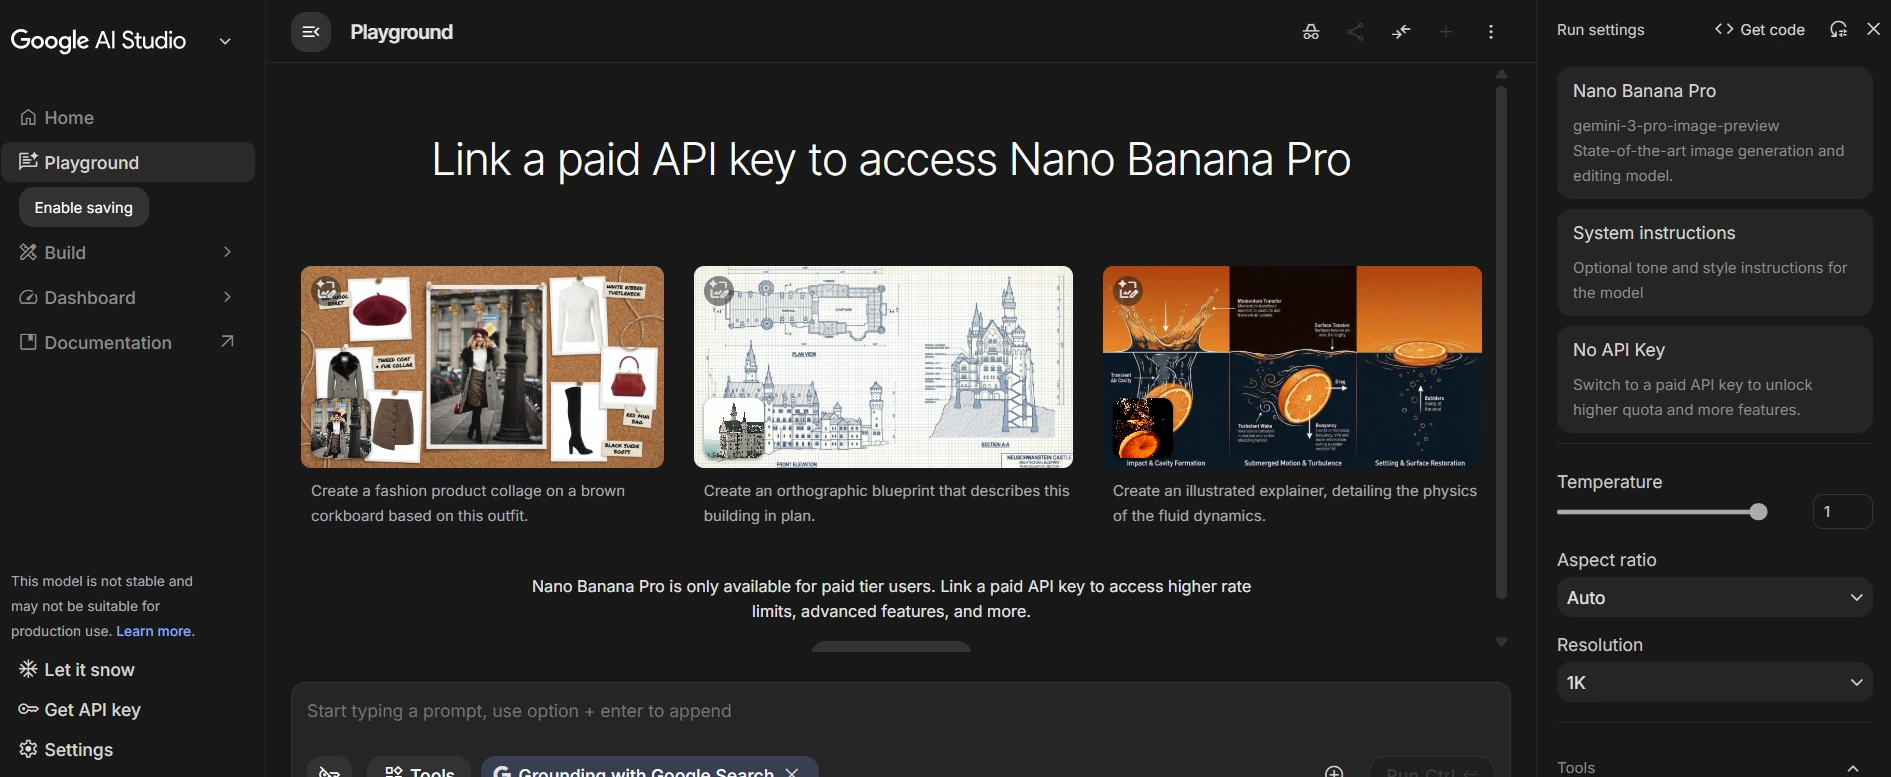Image resolution: width=1891 pixels, height=777 pixels.
Task: Open Settings in the sidebar
Action: tap(66, 750)
